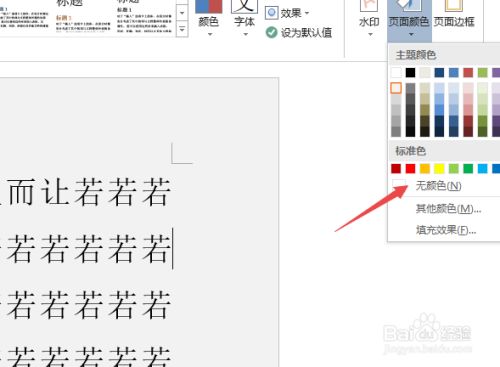
Task: Choose standard bright red swatch
Action: coord(410,169)
